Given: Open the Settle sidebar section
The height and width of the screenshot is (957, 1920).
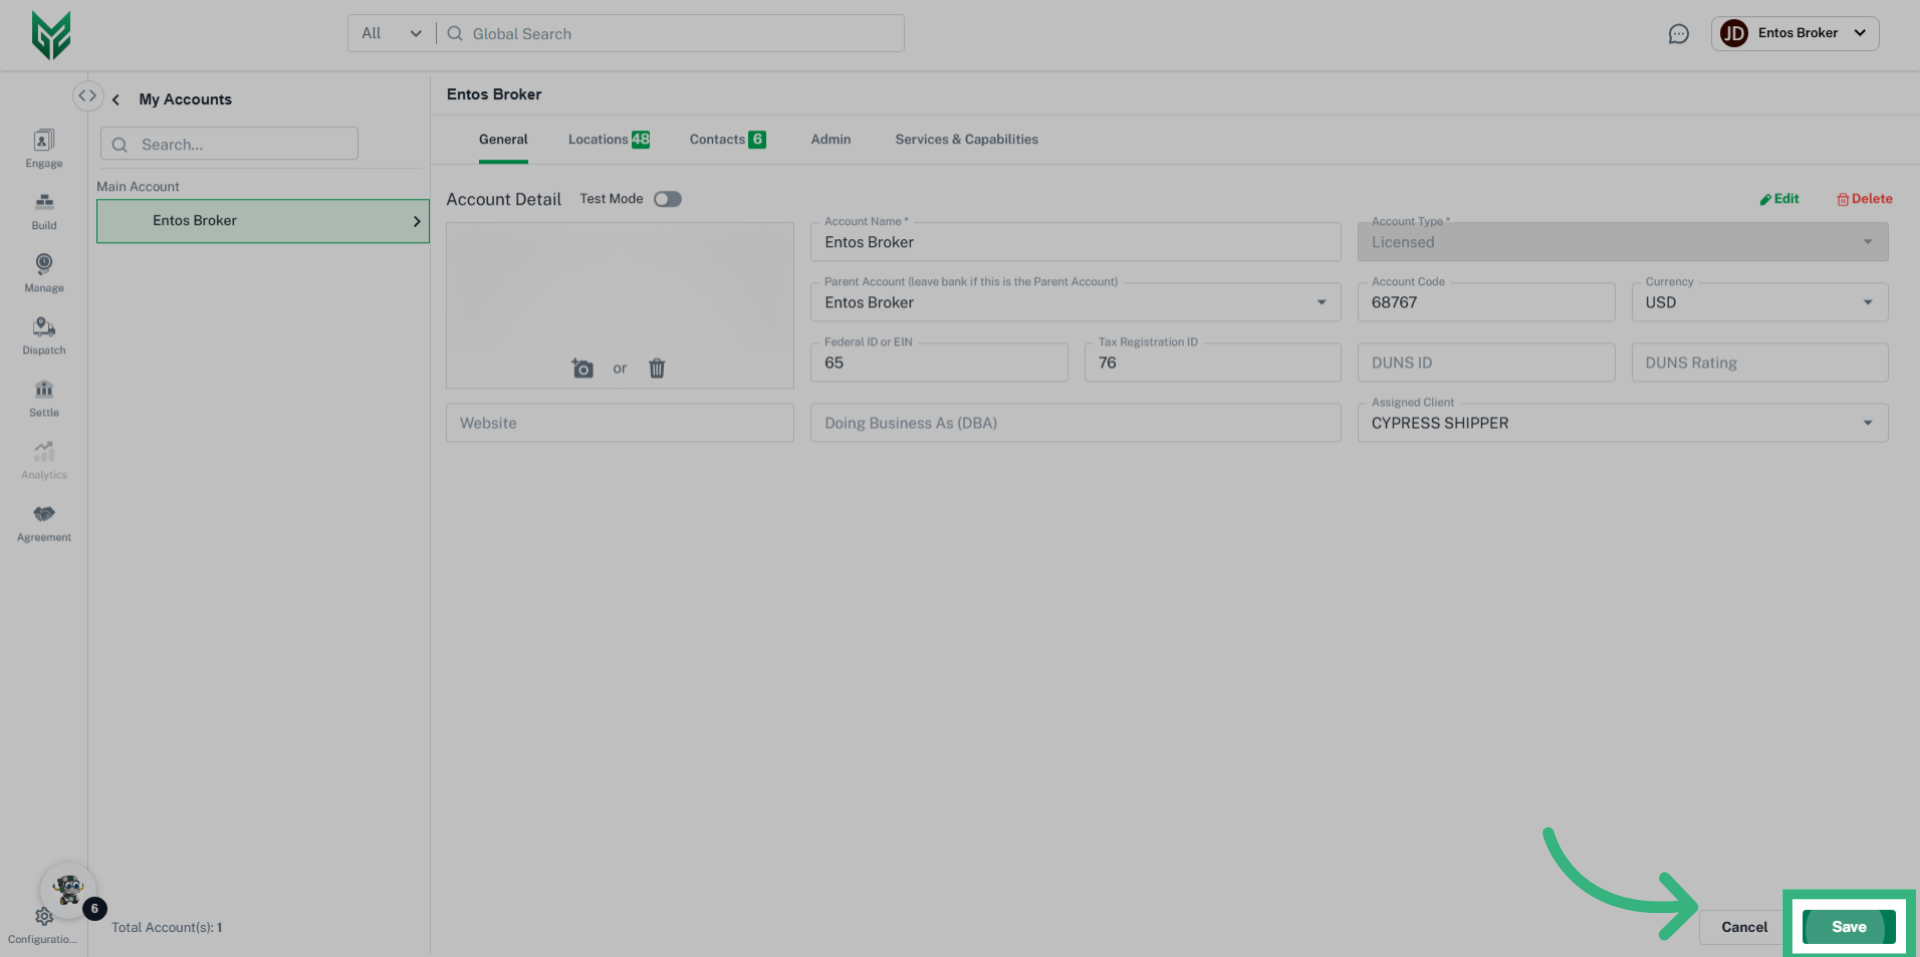Looking at the screenshot, I should point(44,398).
